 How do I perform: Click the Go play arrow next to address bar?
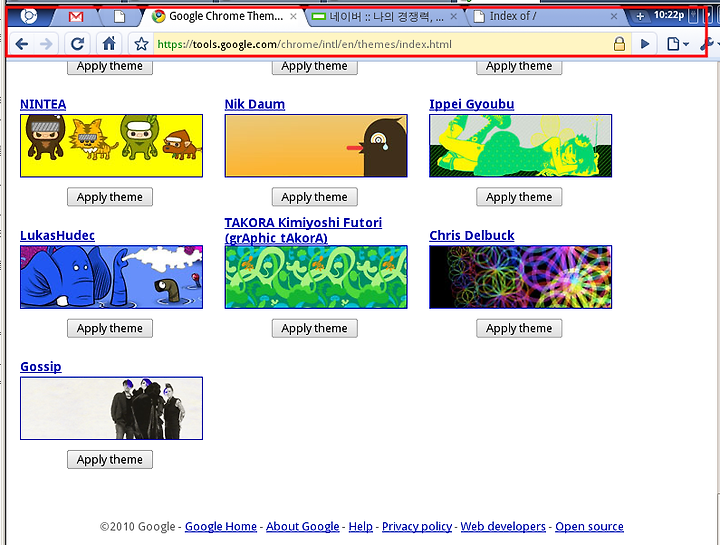point(645,44)
